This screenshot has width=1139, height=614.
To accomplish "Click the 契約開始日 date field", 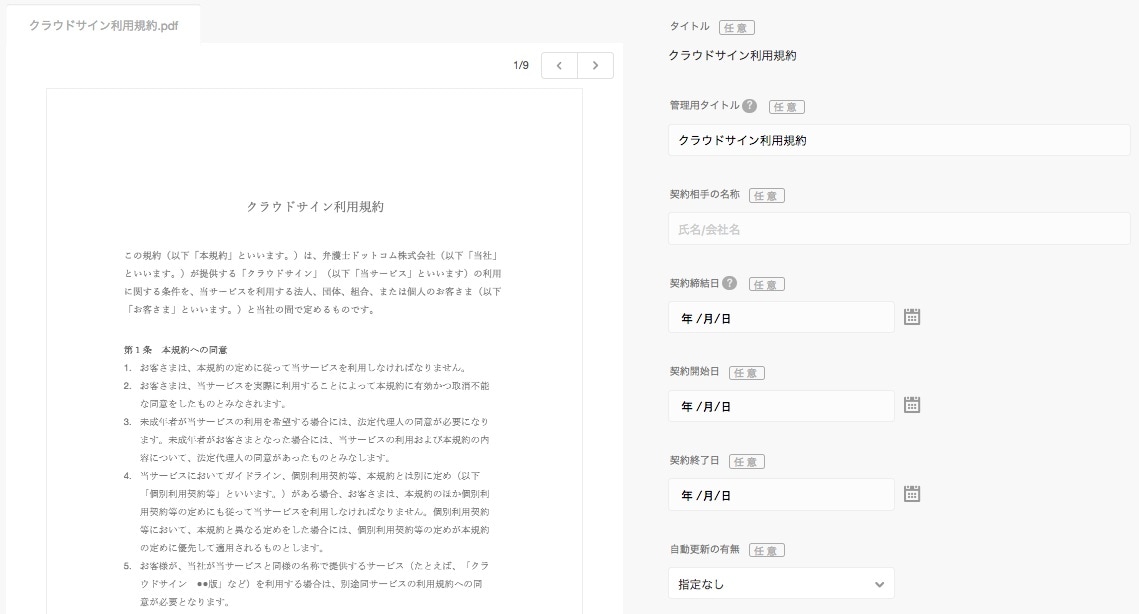I will coord(781,406).
